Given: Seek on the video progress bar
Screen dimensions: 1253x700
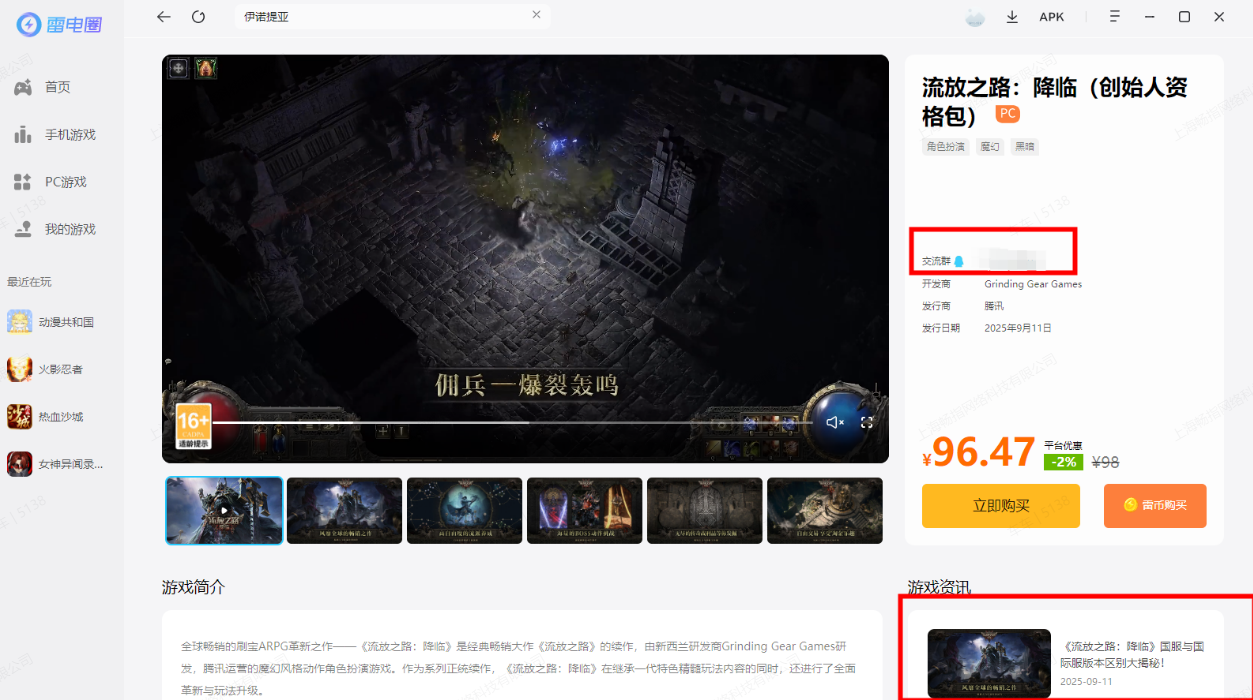Looking at the screenshot, I should point(511,423).
